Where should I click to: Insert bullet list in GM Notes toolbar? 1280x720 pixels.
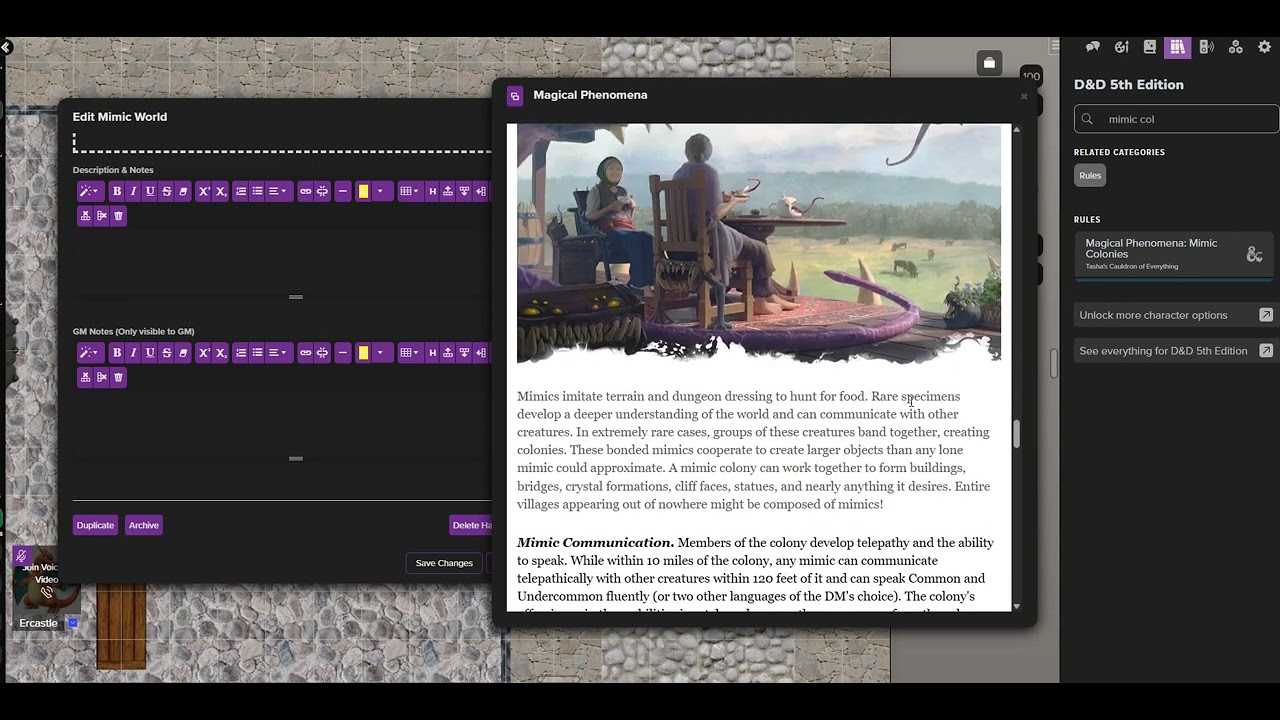pyautogui.click(x=257, y=353)
